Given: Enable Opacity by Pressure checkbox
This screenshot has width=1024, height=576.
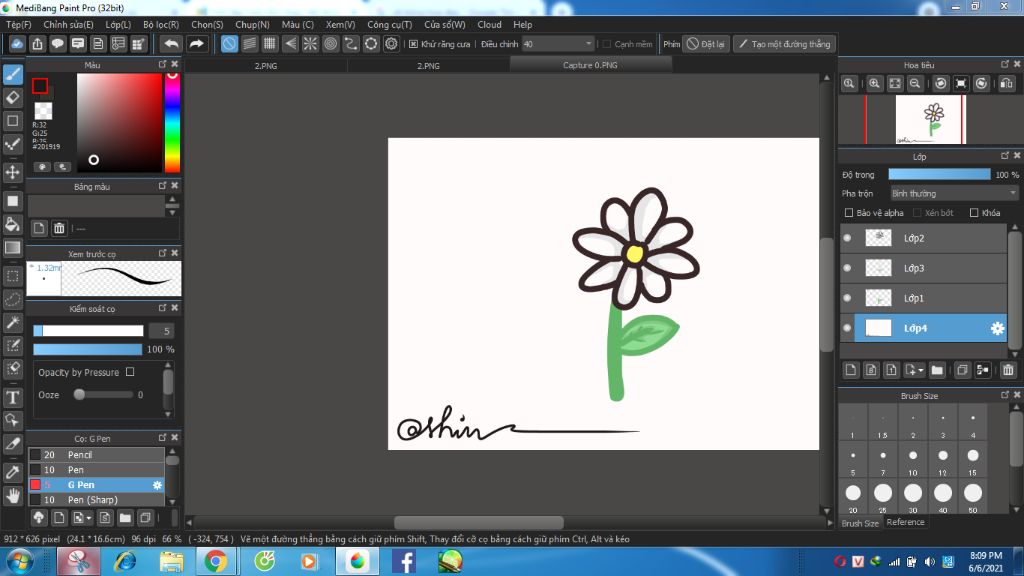Looking at the screenshot, I should (x=130, y=372).
